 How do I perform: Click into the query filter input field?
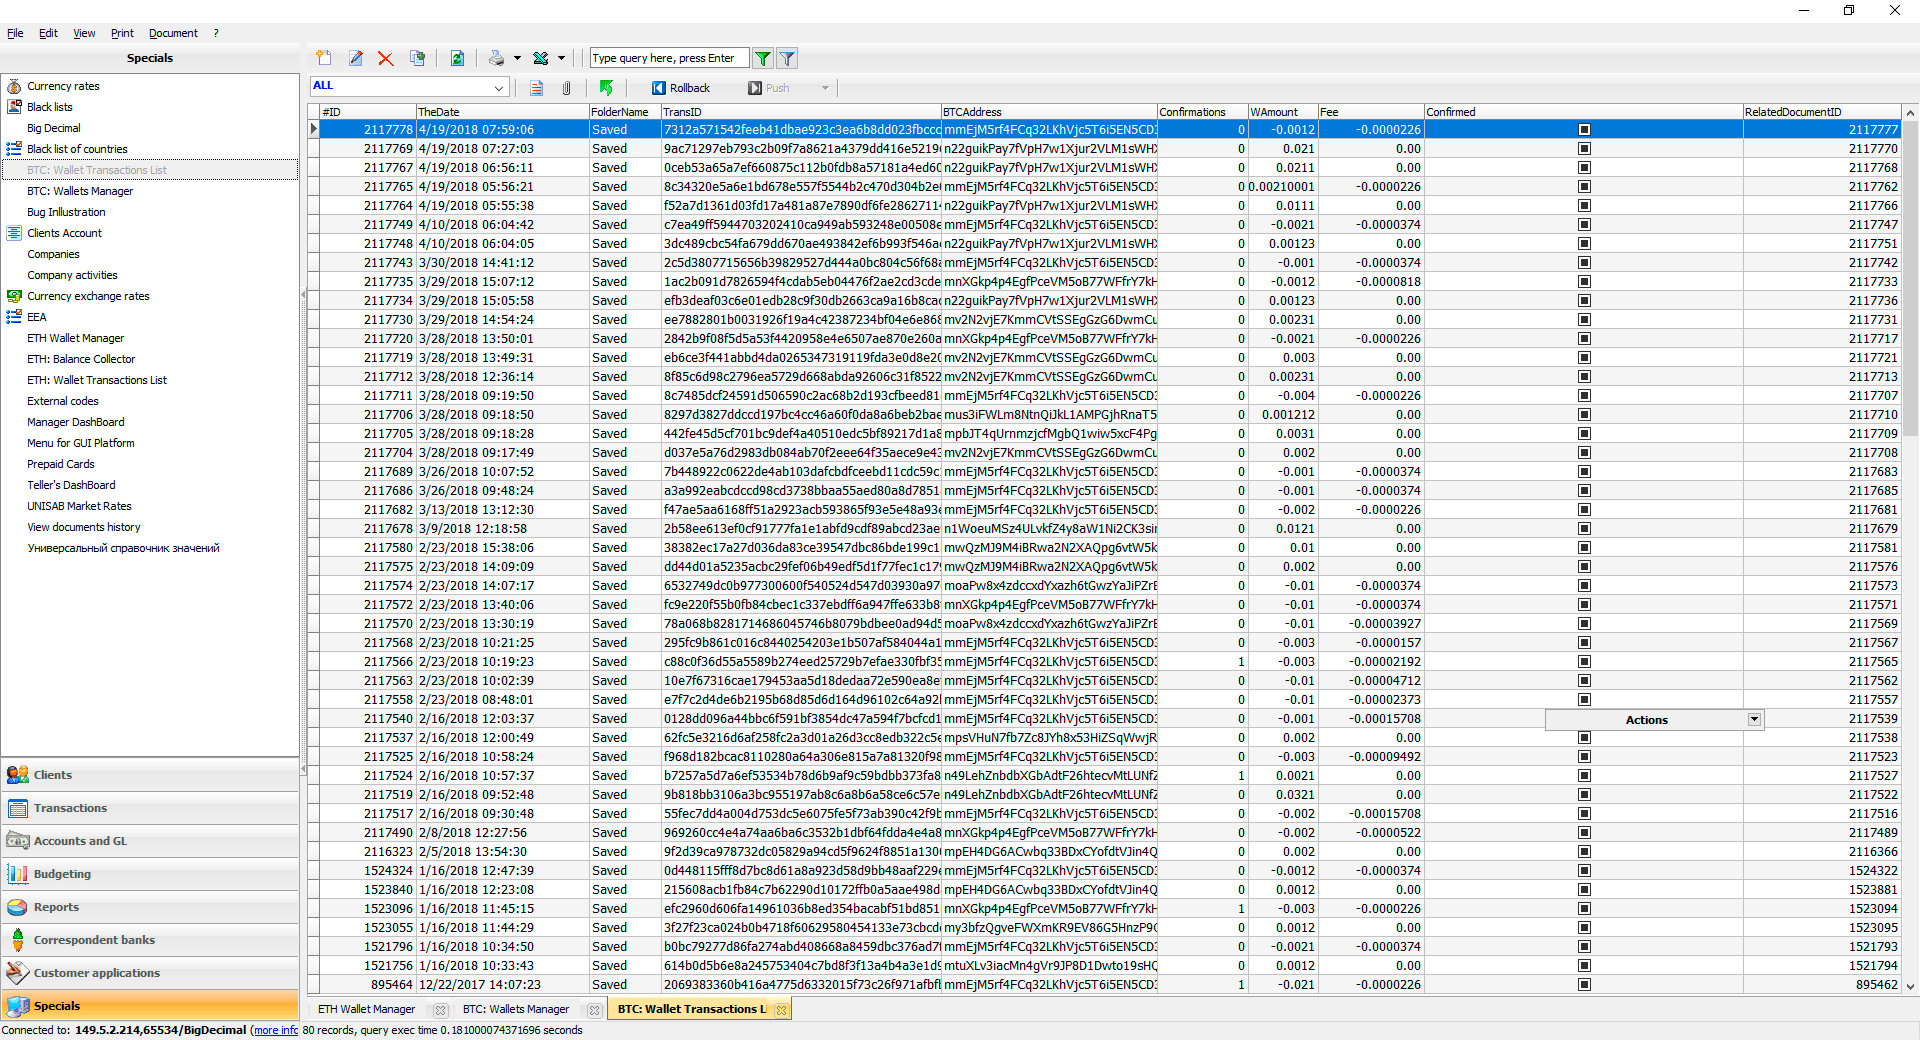[668, 58]
